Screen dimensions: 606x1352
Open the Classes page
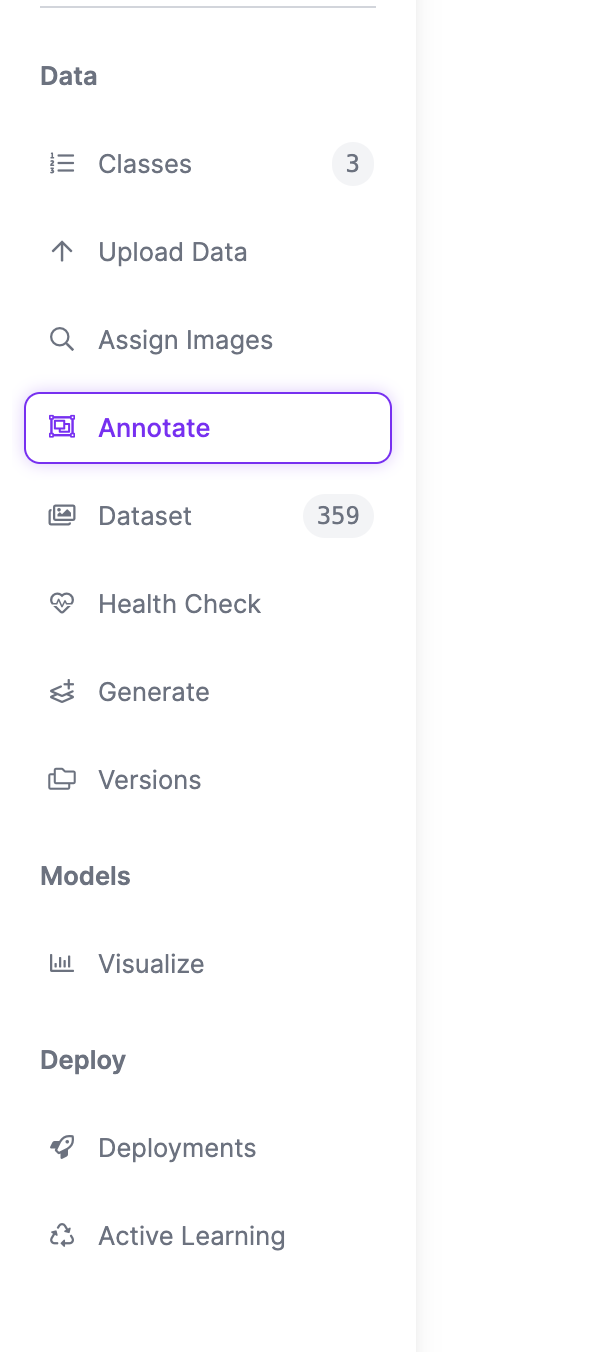144,164
